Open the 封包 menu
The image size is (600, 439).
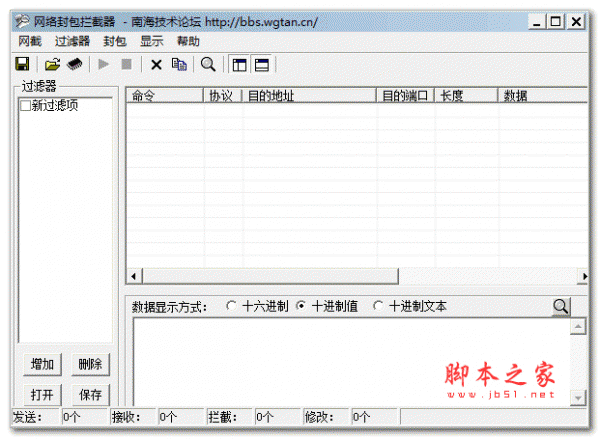115,41
